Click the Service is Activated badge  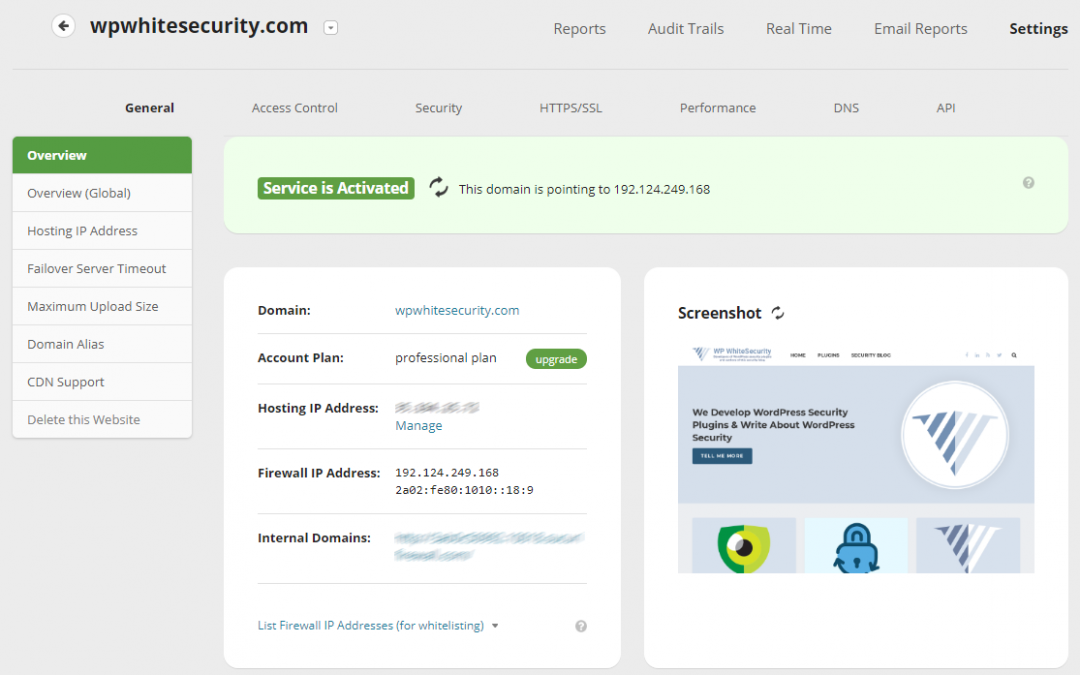(336, 188)
